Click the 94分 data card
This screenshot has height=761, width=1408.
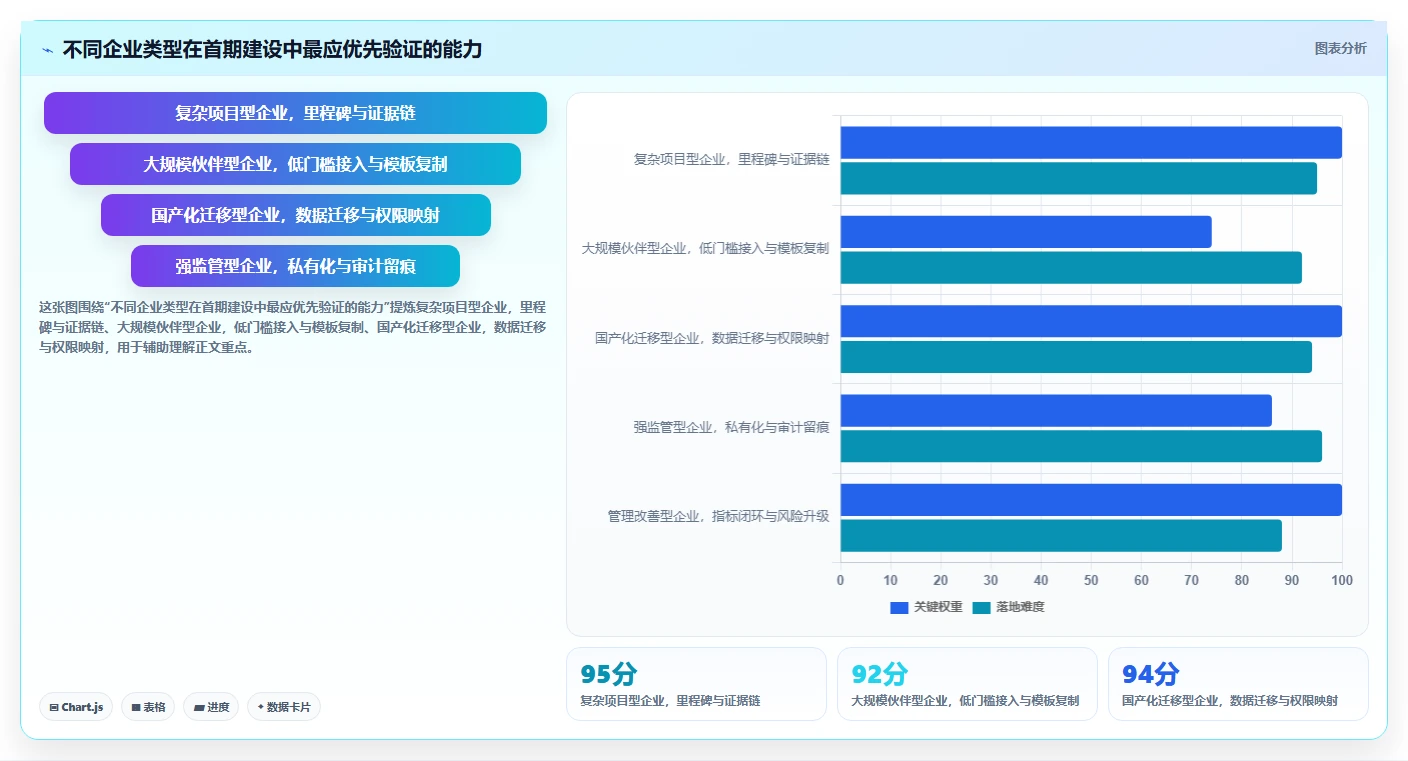pos(1238,684)
